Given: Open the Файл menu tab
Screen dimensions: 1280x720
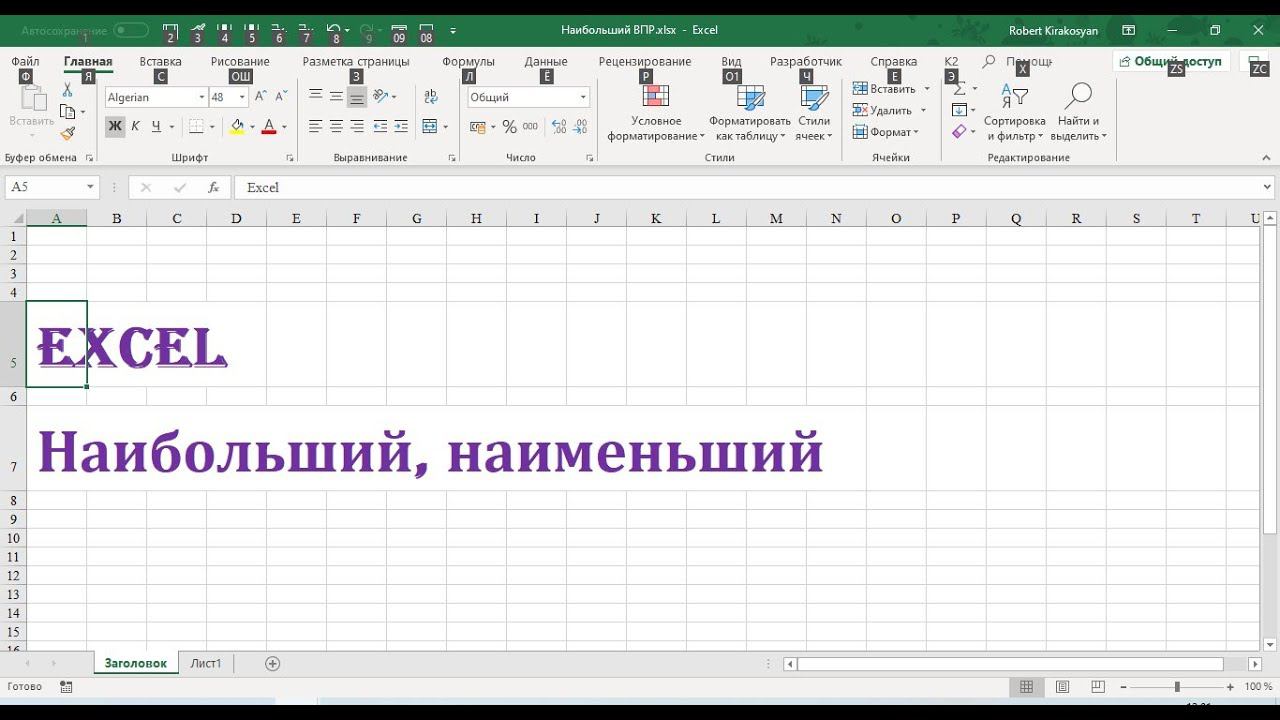Looking at the screenshot, I should [26, 61].
